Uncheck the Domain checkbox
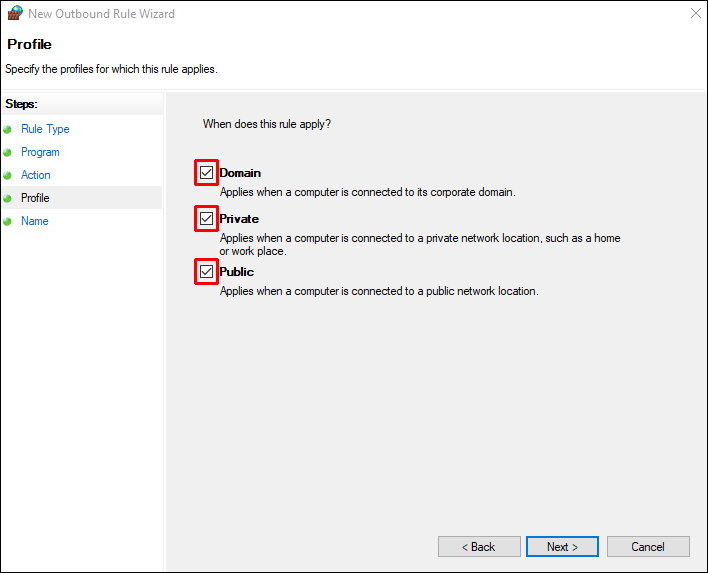 coord(207,173)
